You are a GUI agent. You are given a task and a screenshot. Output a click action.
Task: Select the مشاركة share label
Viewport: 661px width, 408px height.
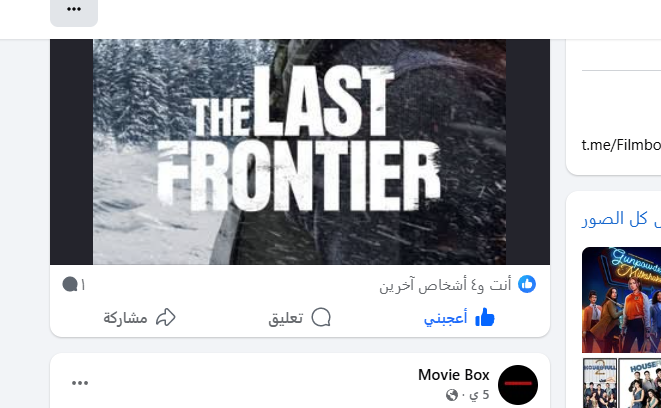click(125, 318)
